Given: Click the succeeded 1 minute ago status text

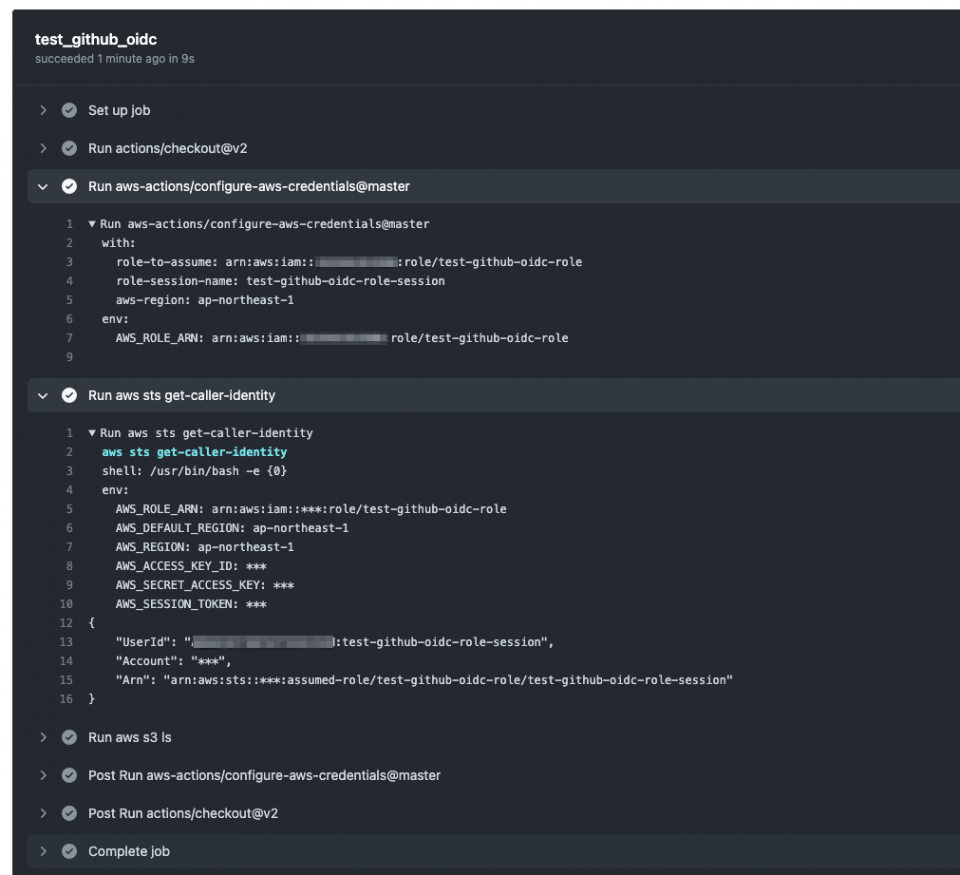Looking at the screenshot, I should click(x=114, y=59).
